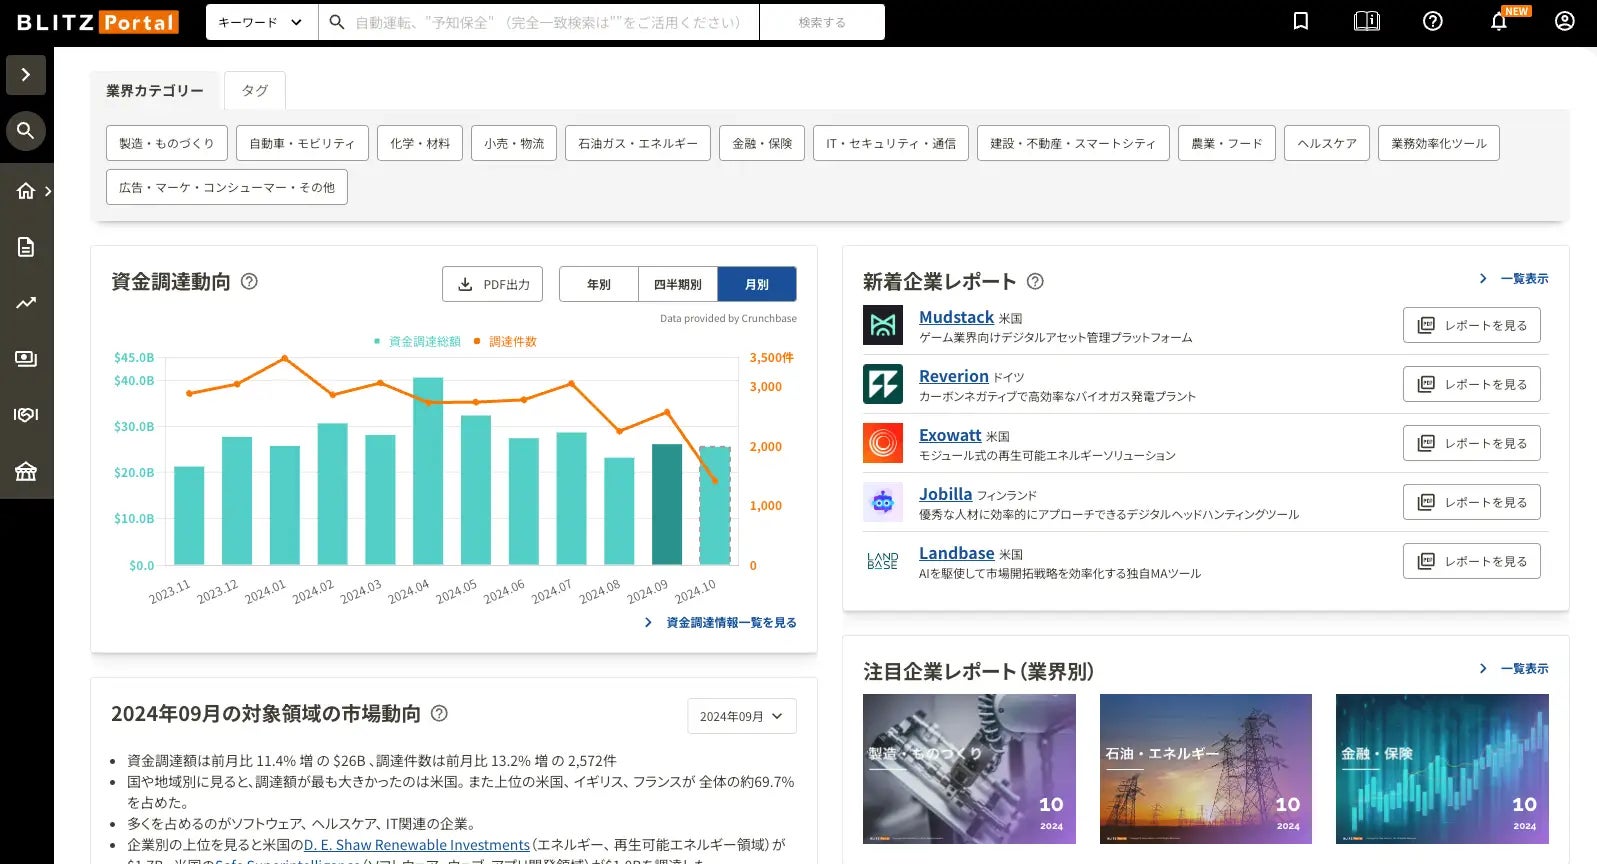Click the PDF出力 download button
1597x864 pixels.
point(493,284)
